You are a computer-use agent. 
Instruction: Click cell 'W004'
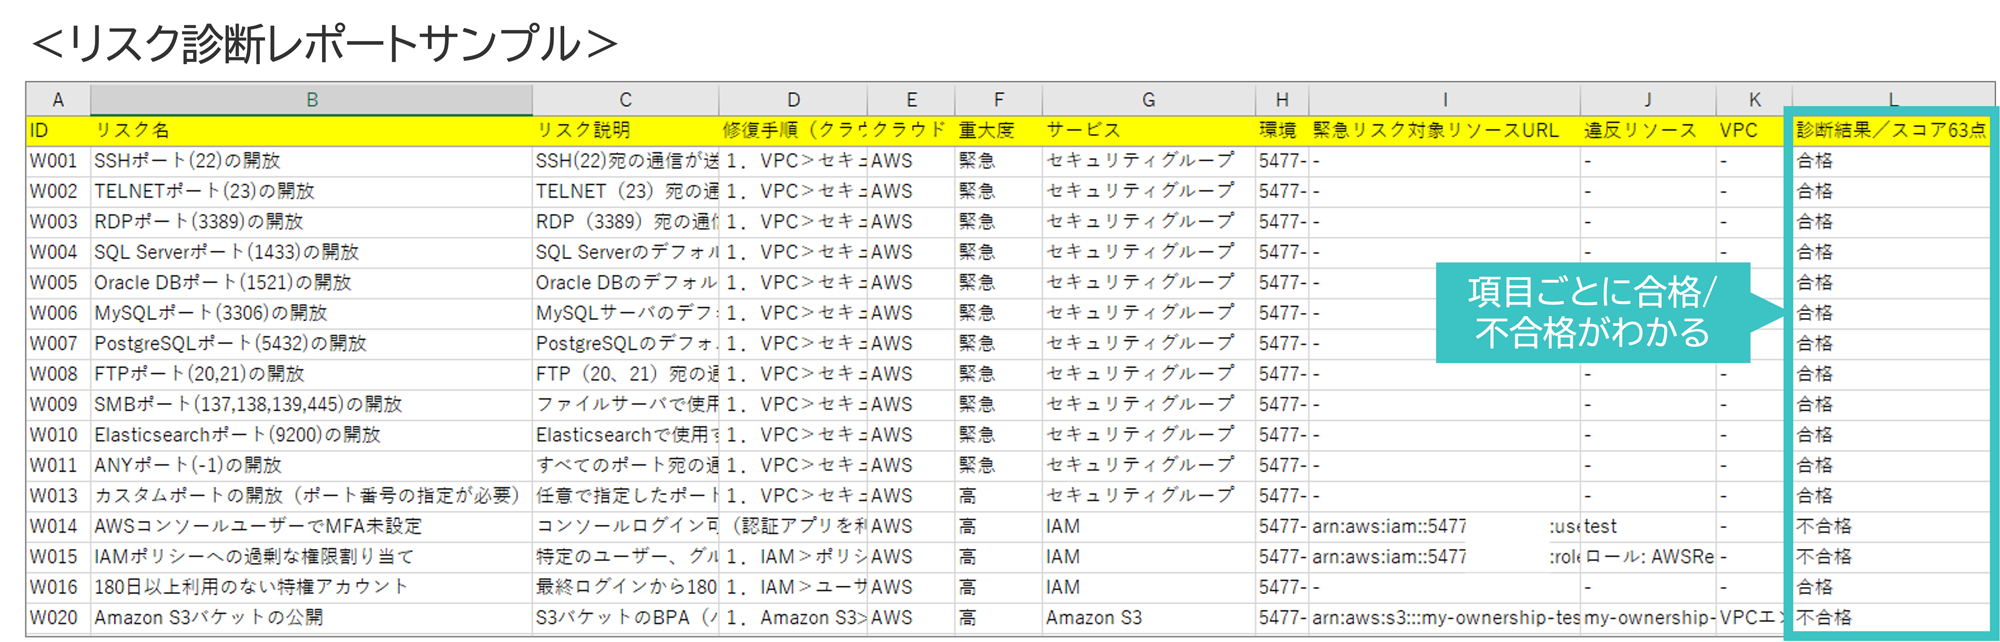tap(58, 252)
